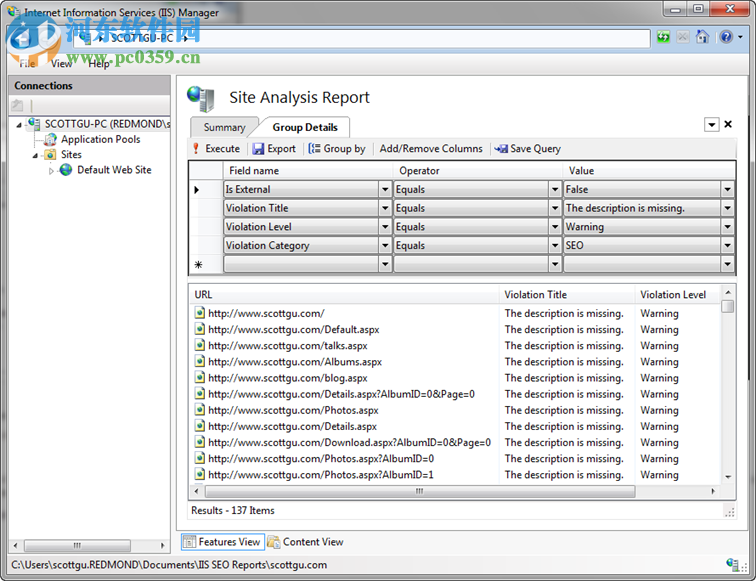
Task: Switch to the Summary tab
Action: (224, 128)
